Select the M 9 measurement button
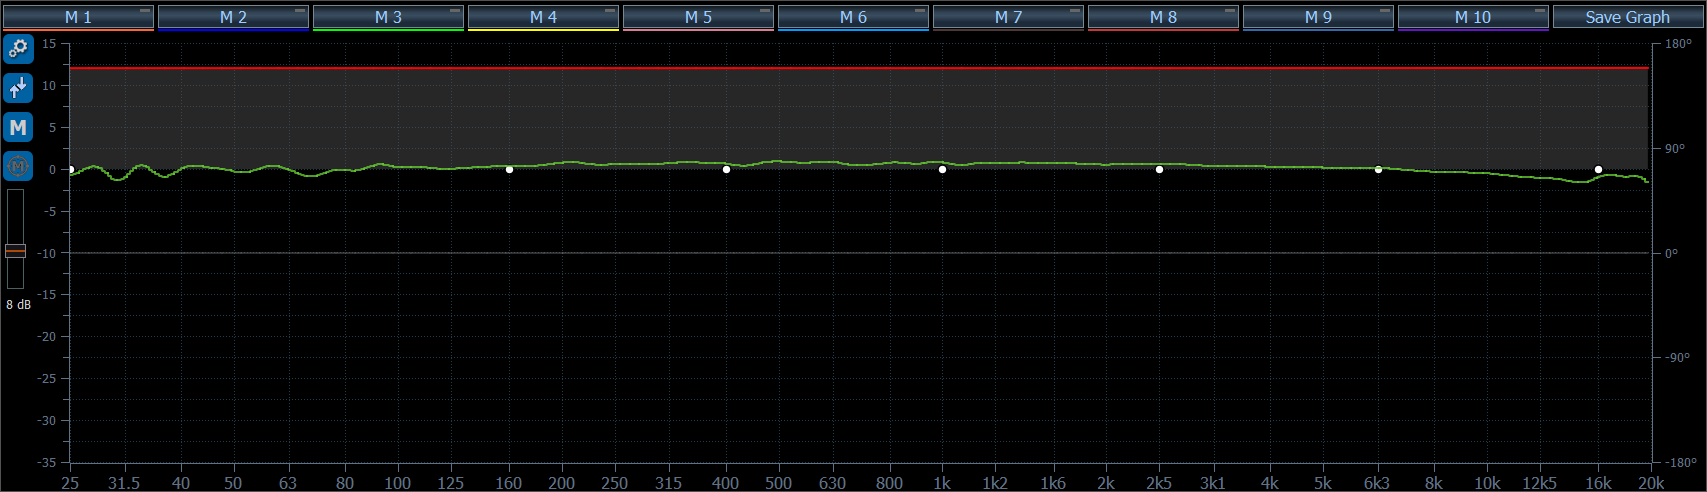This screenshot has width=1707, height=492. 1317,17
